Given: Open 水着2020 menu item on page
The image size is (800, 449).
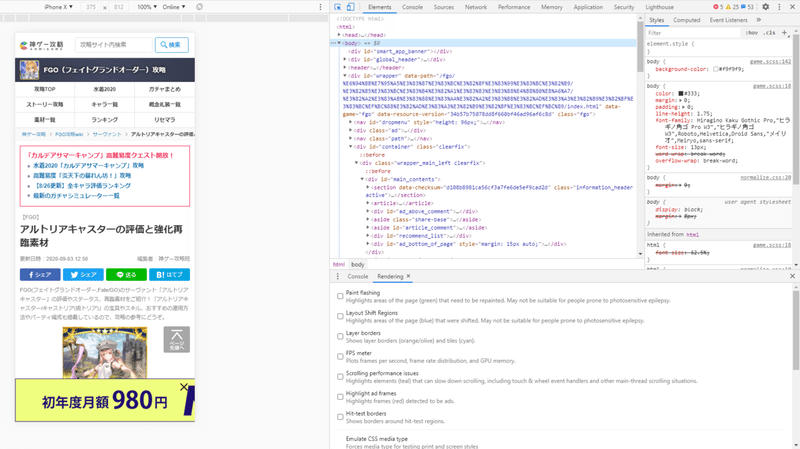Looking at the screenshot, I should pyautogui.click(x=105, y=89).
